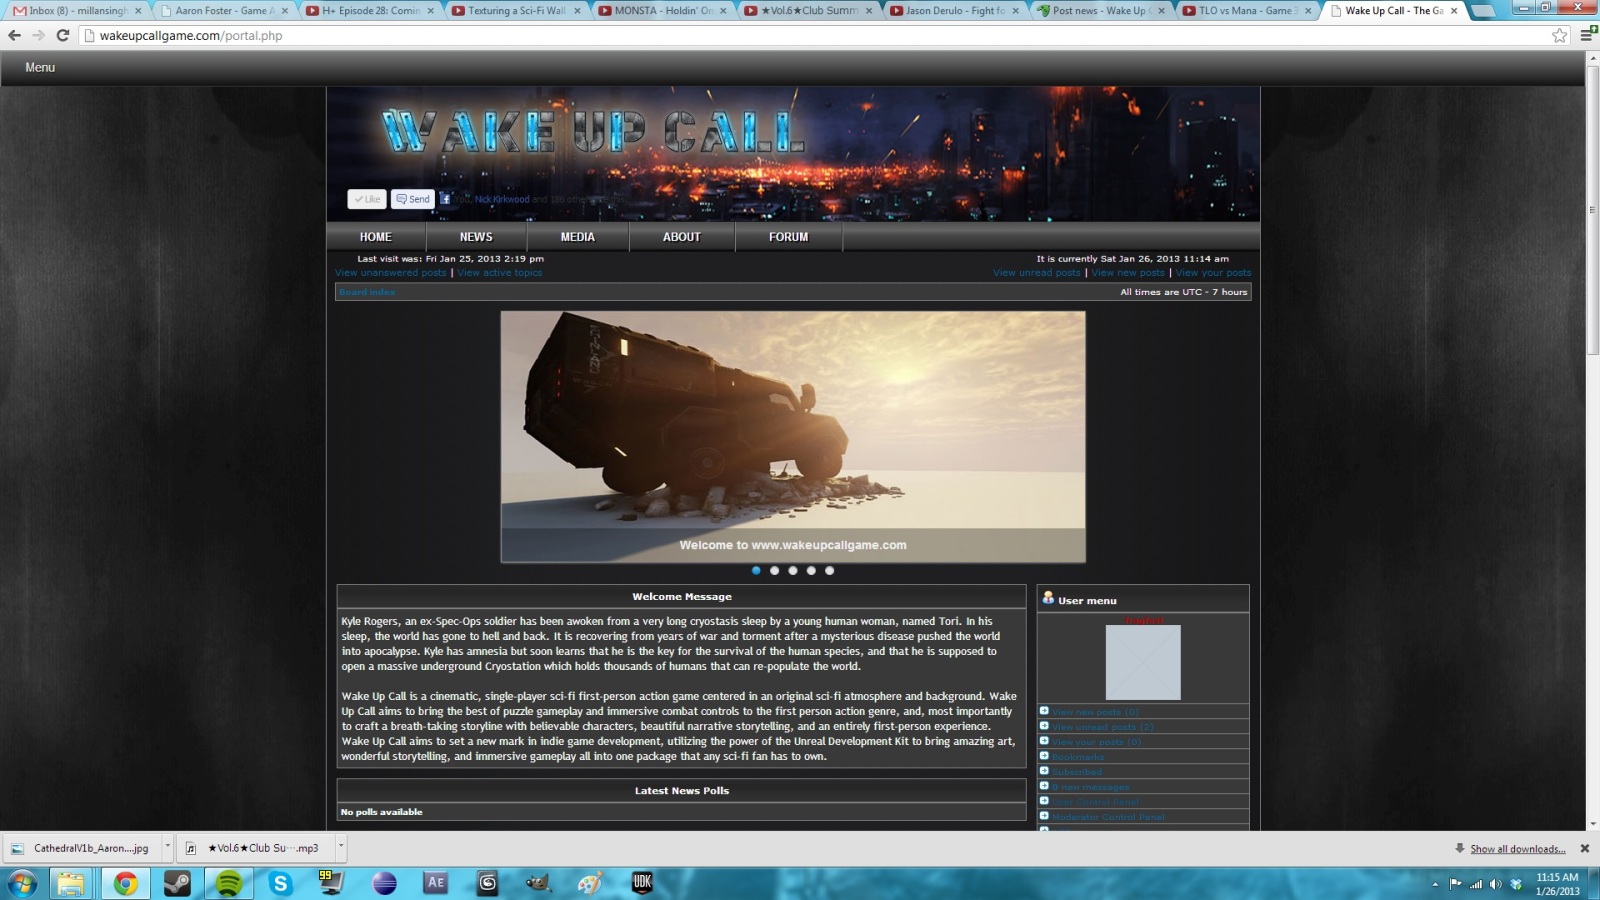1600x900 pixels.
Task: Click arrow icon beside 0 new messages
Action: [1044, 786]
